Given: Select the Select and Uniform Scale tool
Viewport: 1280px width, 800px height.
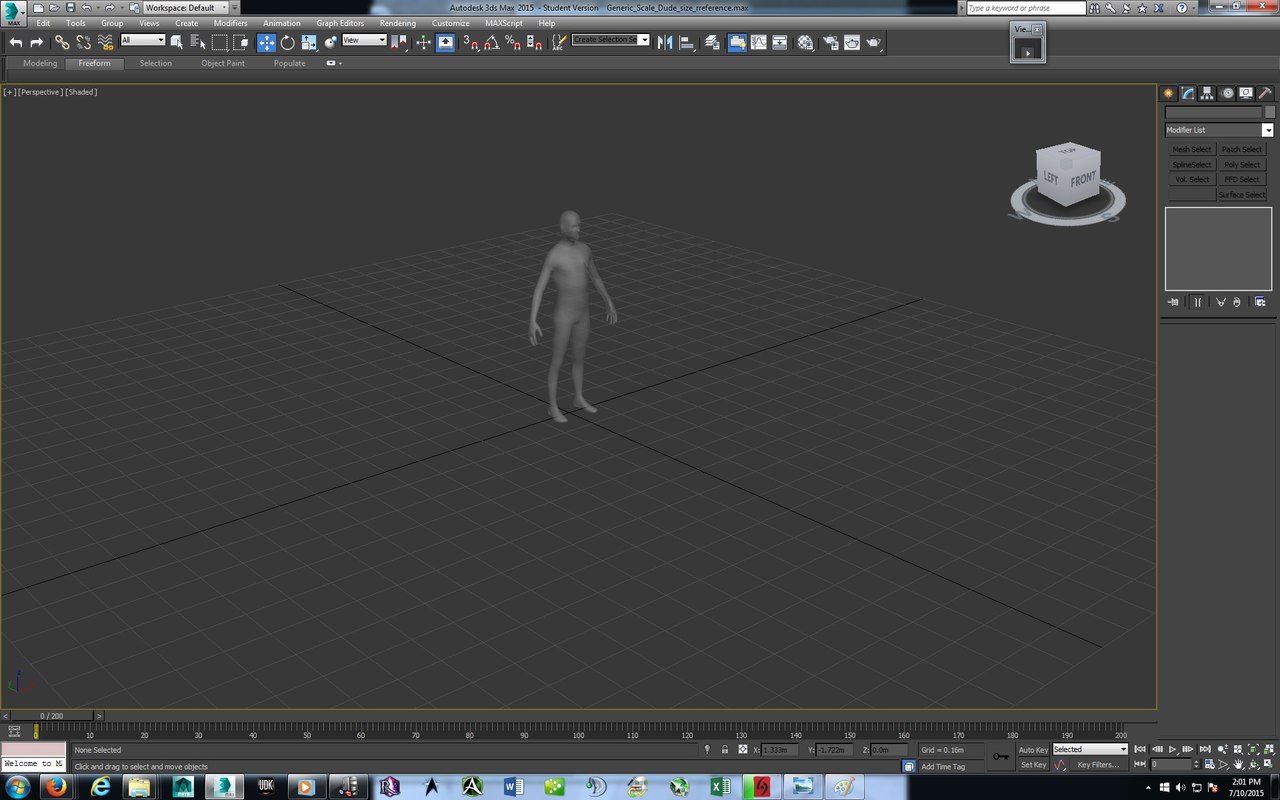Looking at the screenshot, I should [x=309, y=42].
